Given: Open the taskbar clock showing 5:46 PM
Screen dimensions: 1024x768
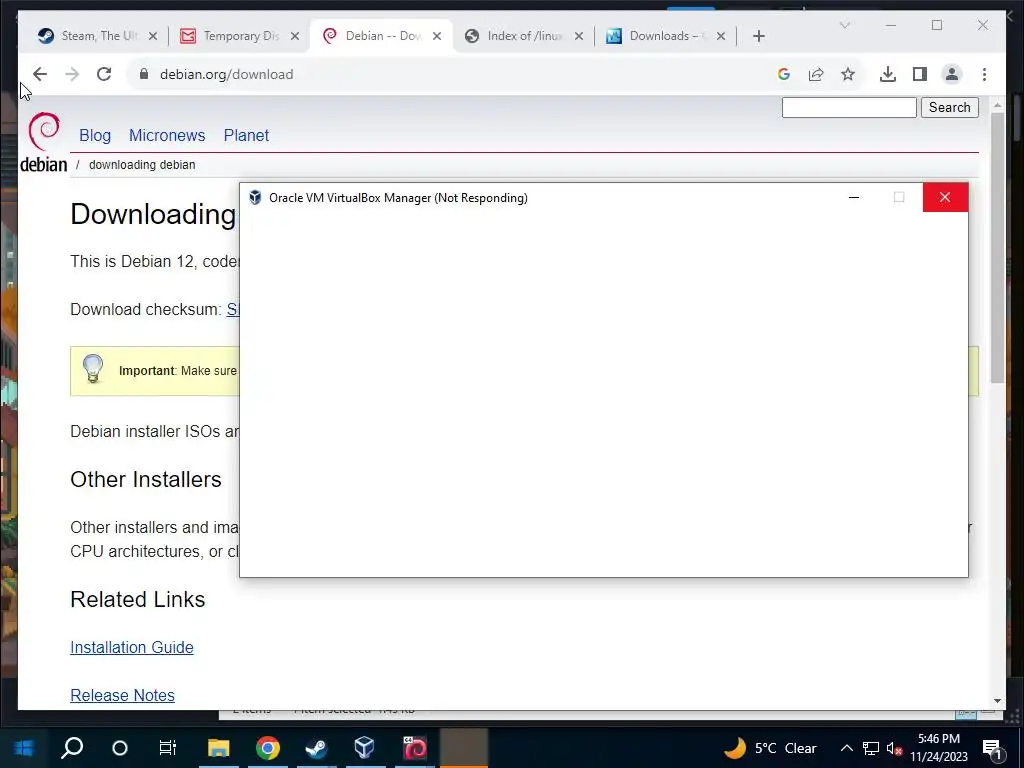Looking at the screenshot, I should coord(939,748).
